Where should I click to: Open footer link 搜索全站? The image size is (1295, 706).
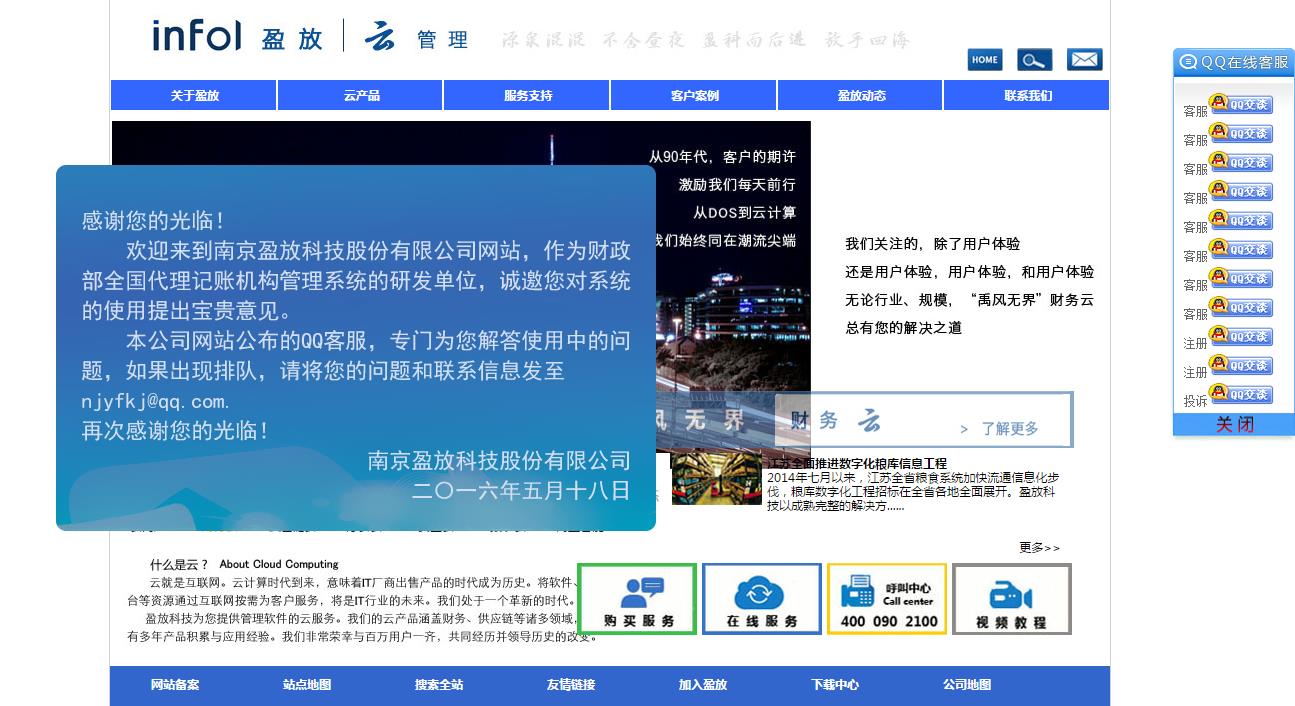click(x=439, y=685)
